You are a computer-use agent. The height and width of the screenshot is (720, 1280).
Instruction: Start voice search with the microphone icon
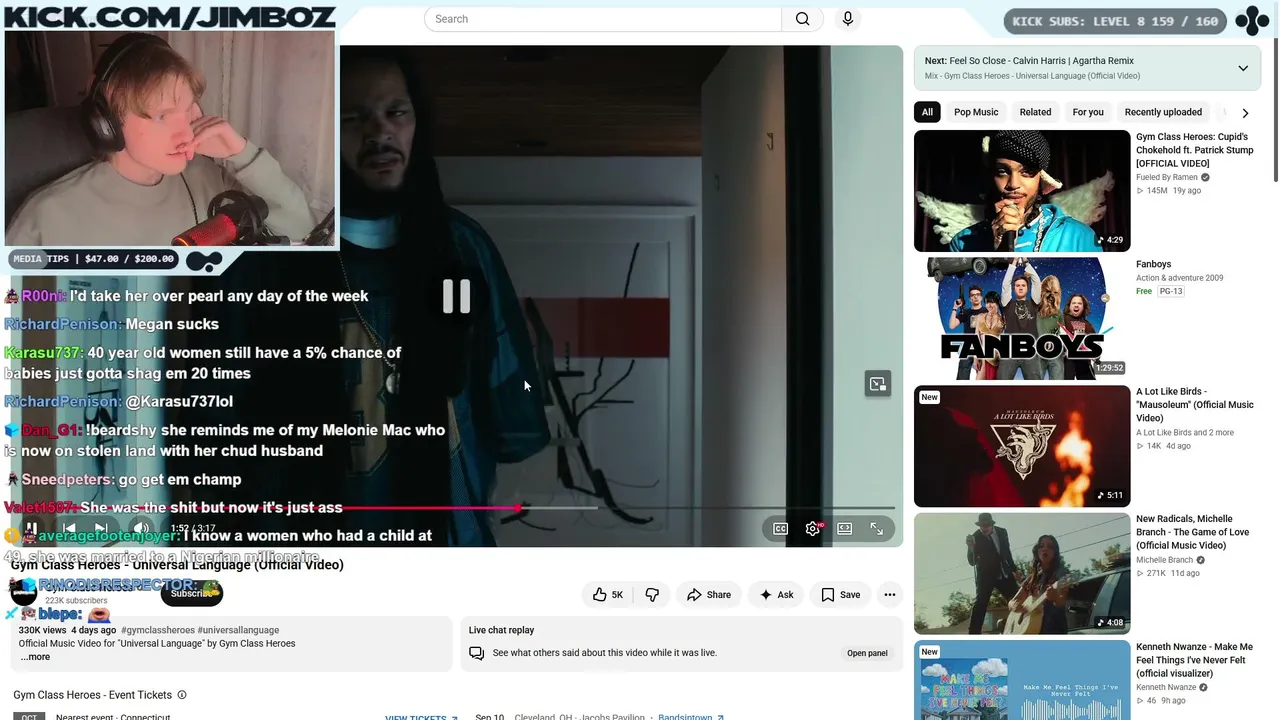[848, 19]
